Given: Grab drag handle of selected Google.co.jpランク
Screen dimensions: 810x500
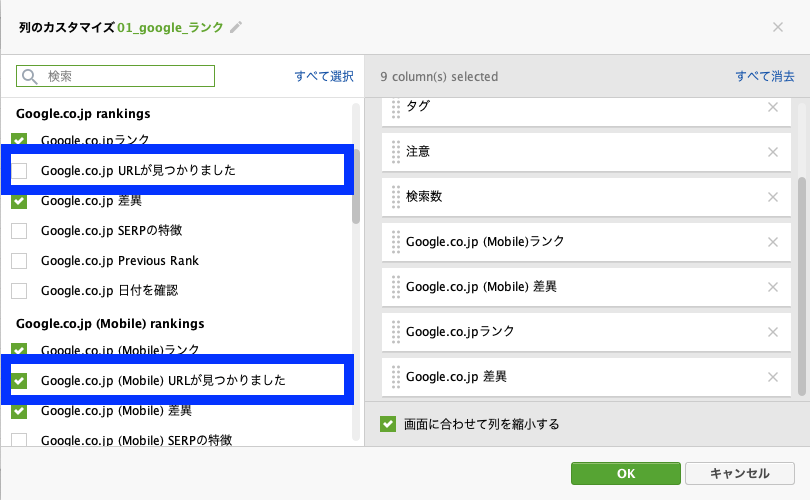Looking at the screenshot, I should point(396,332).
